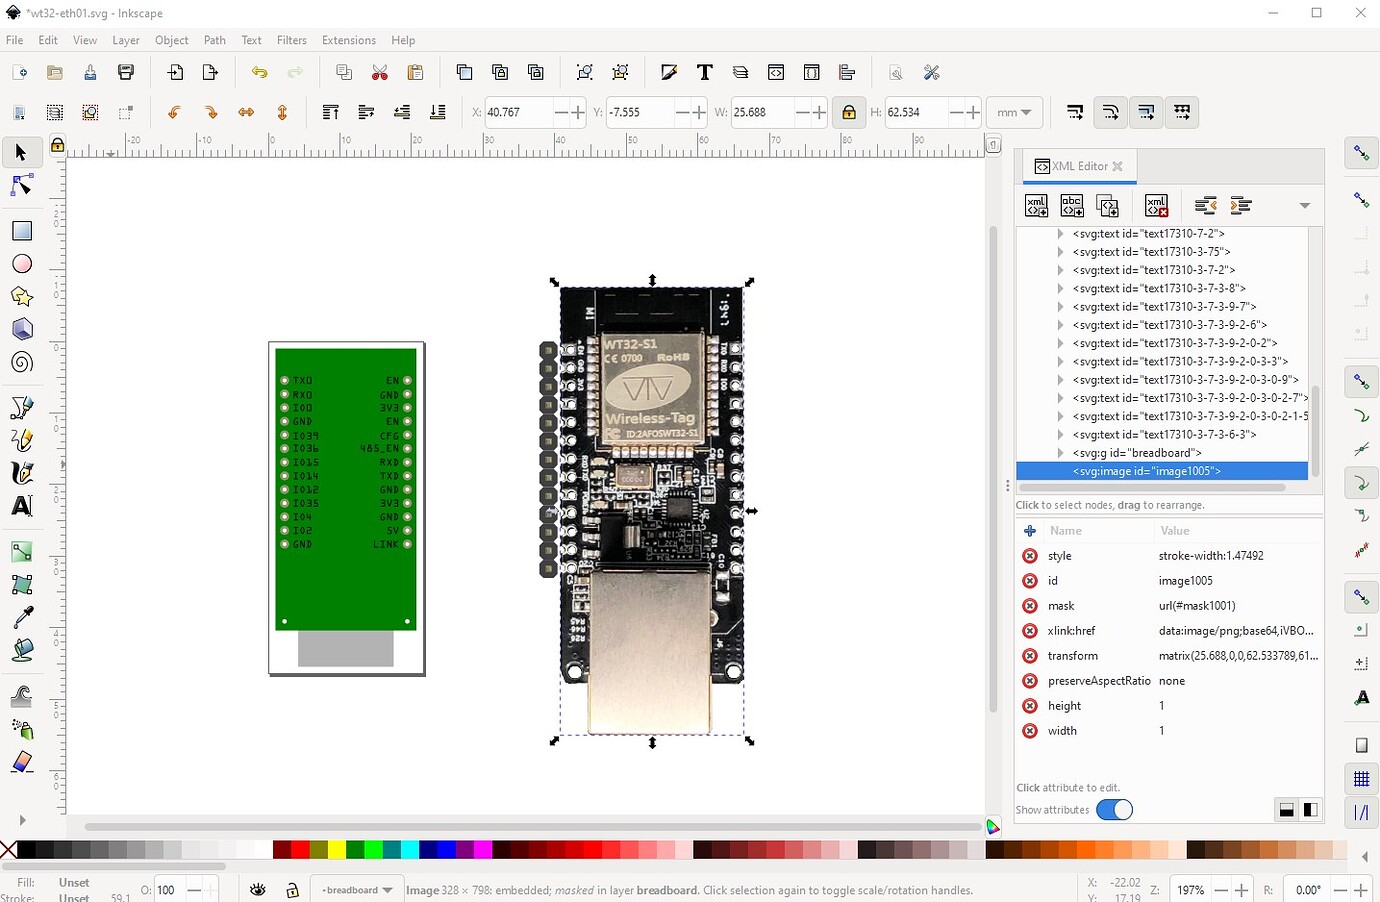1380x902 pixels.
Task: Open the File menu
Action: [14, 40]
